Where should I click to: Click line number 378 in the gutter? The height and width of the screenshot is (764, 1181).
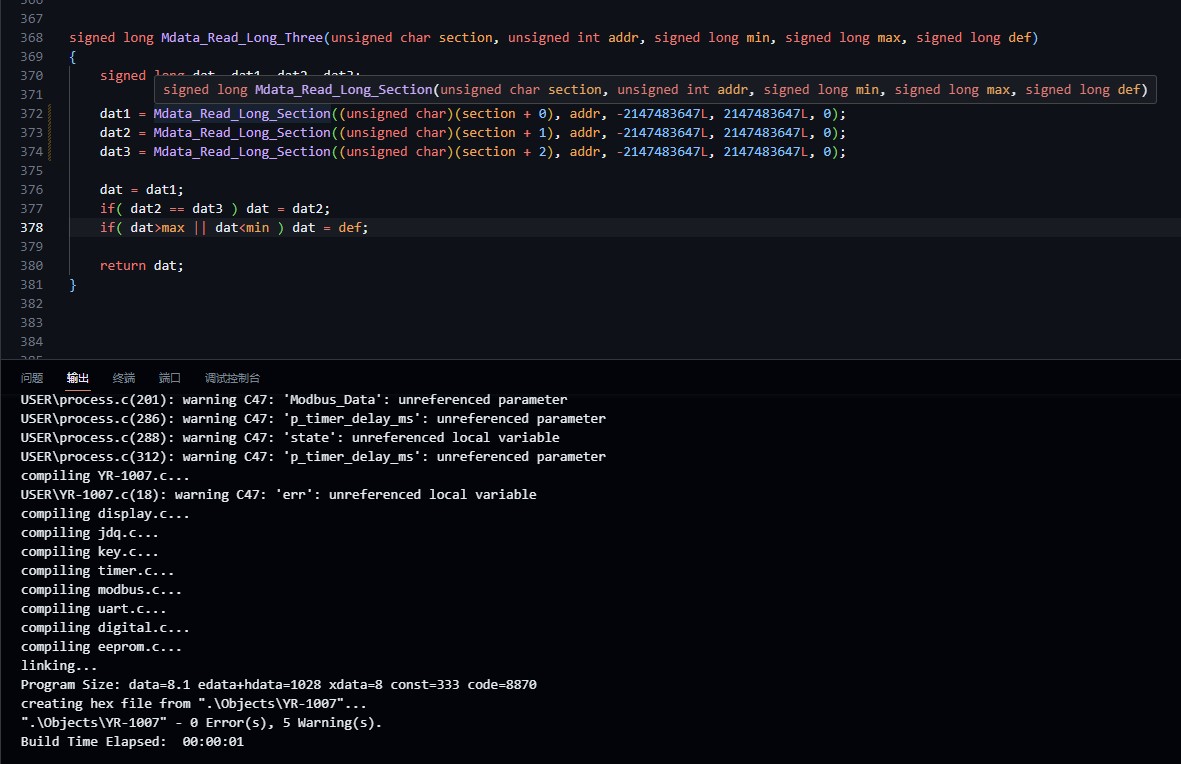point(32,228)
